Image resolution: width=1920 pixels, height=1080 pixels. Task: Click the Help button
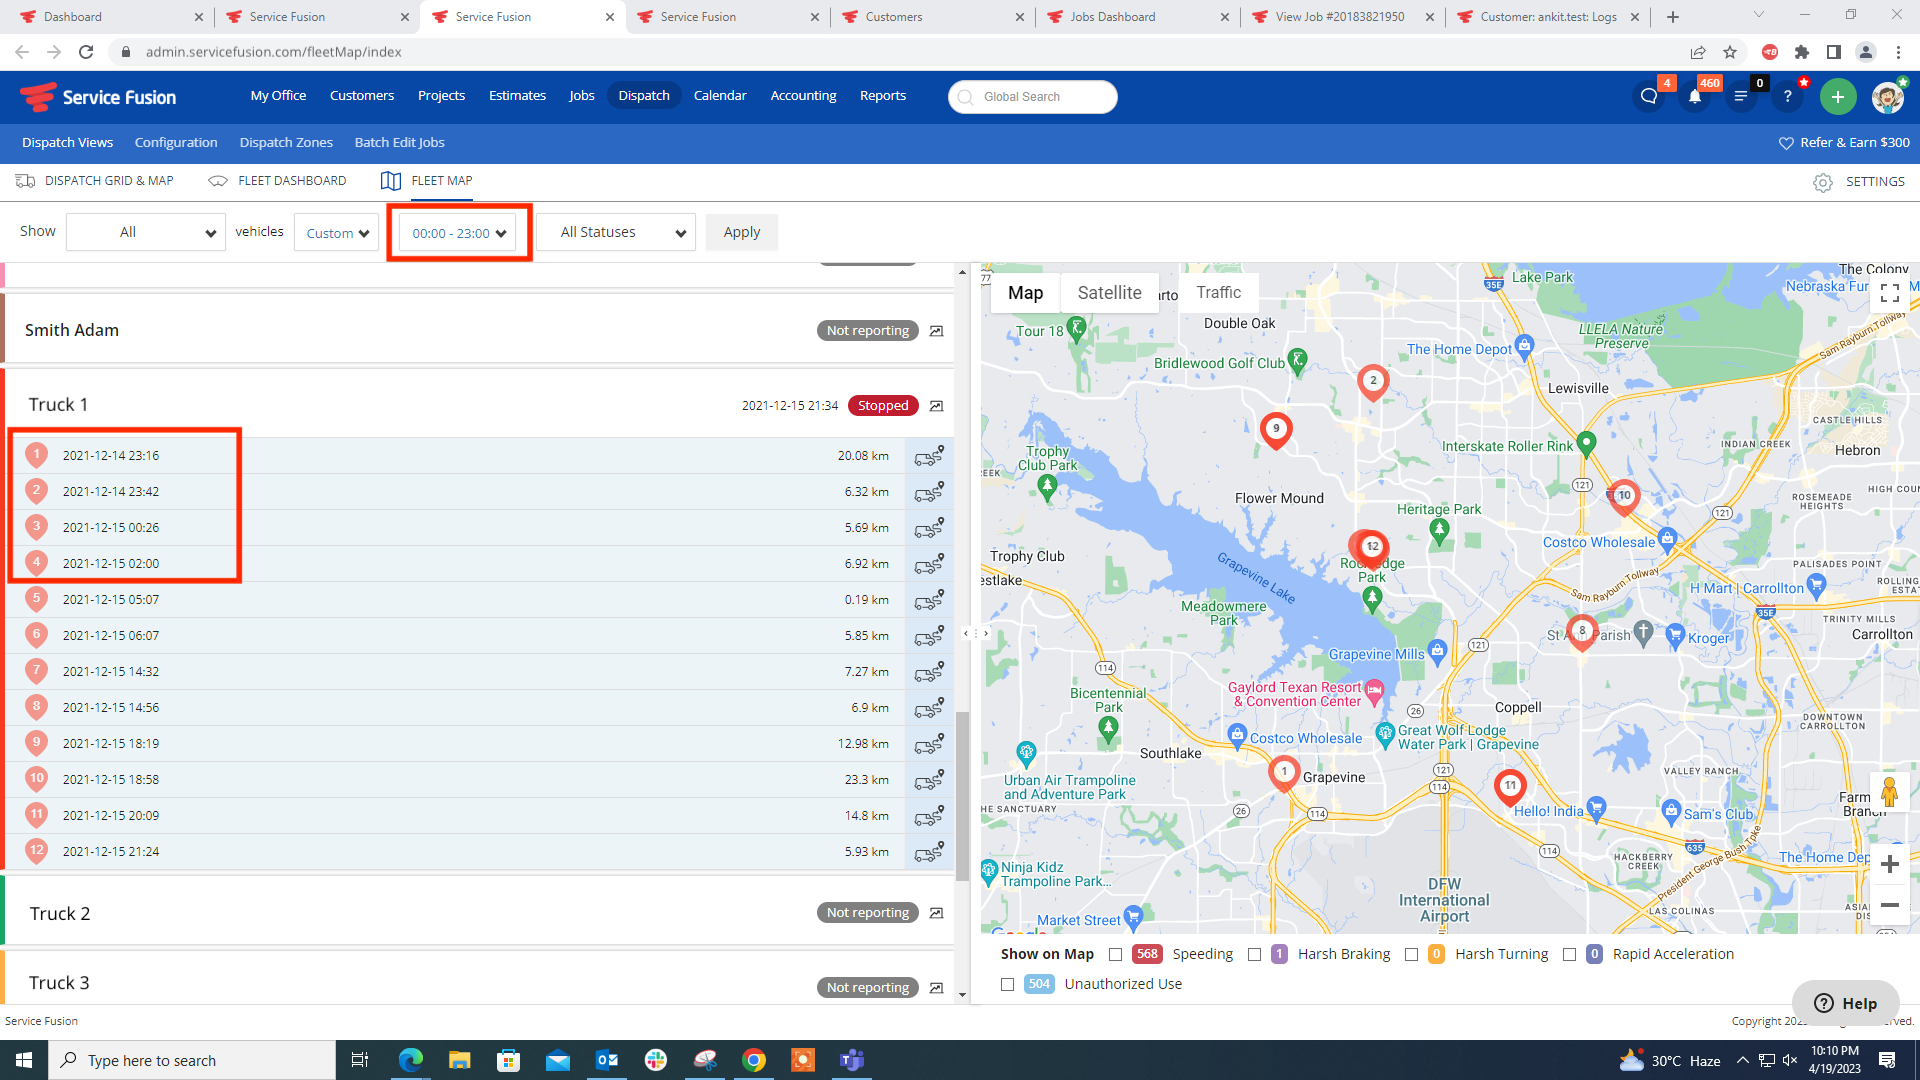(x=1846, y=1003)
